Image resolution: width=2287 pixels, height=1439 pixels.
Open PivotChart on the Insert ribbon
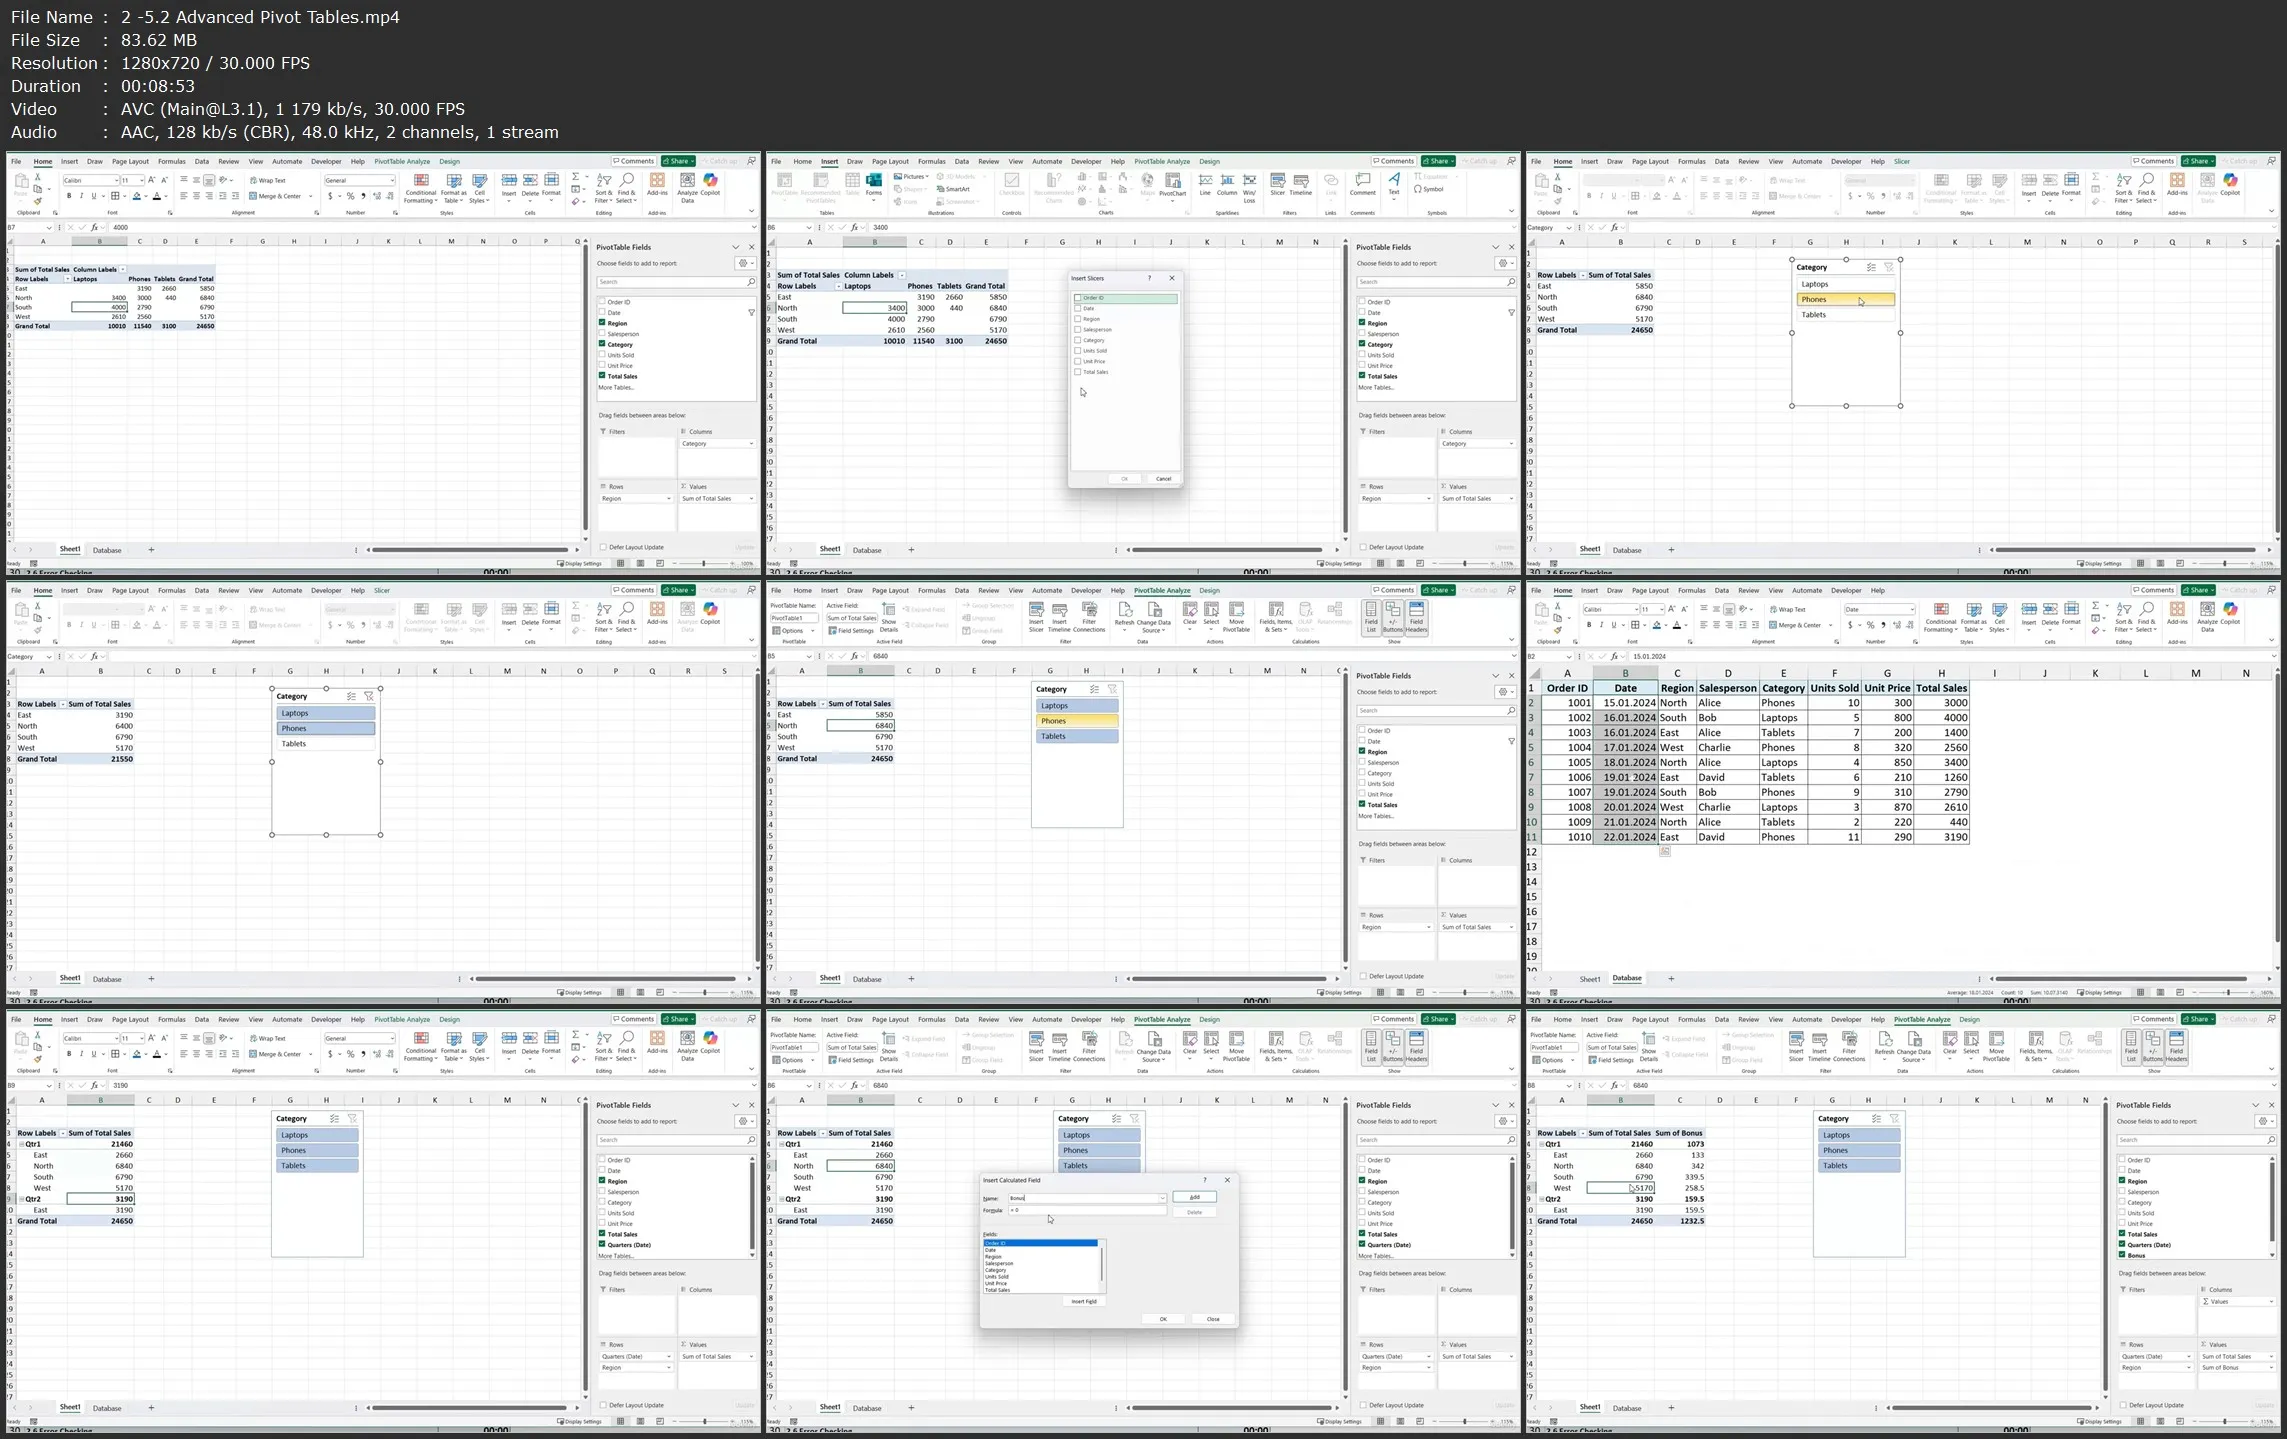1172,185
